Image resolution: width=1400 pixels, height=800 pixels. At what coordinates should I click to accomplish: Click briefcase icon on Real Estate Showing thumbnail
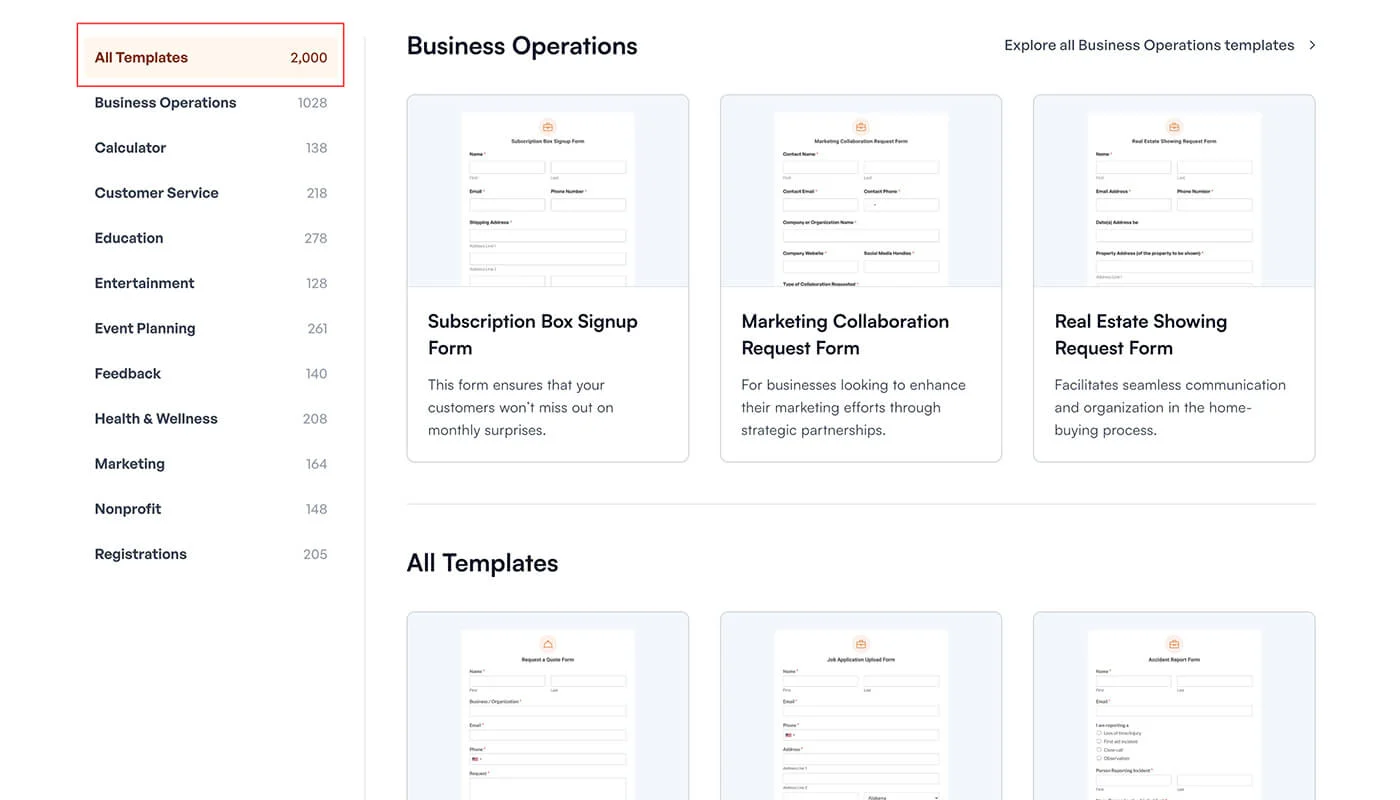tap(1174, 127)
